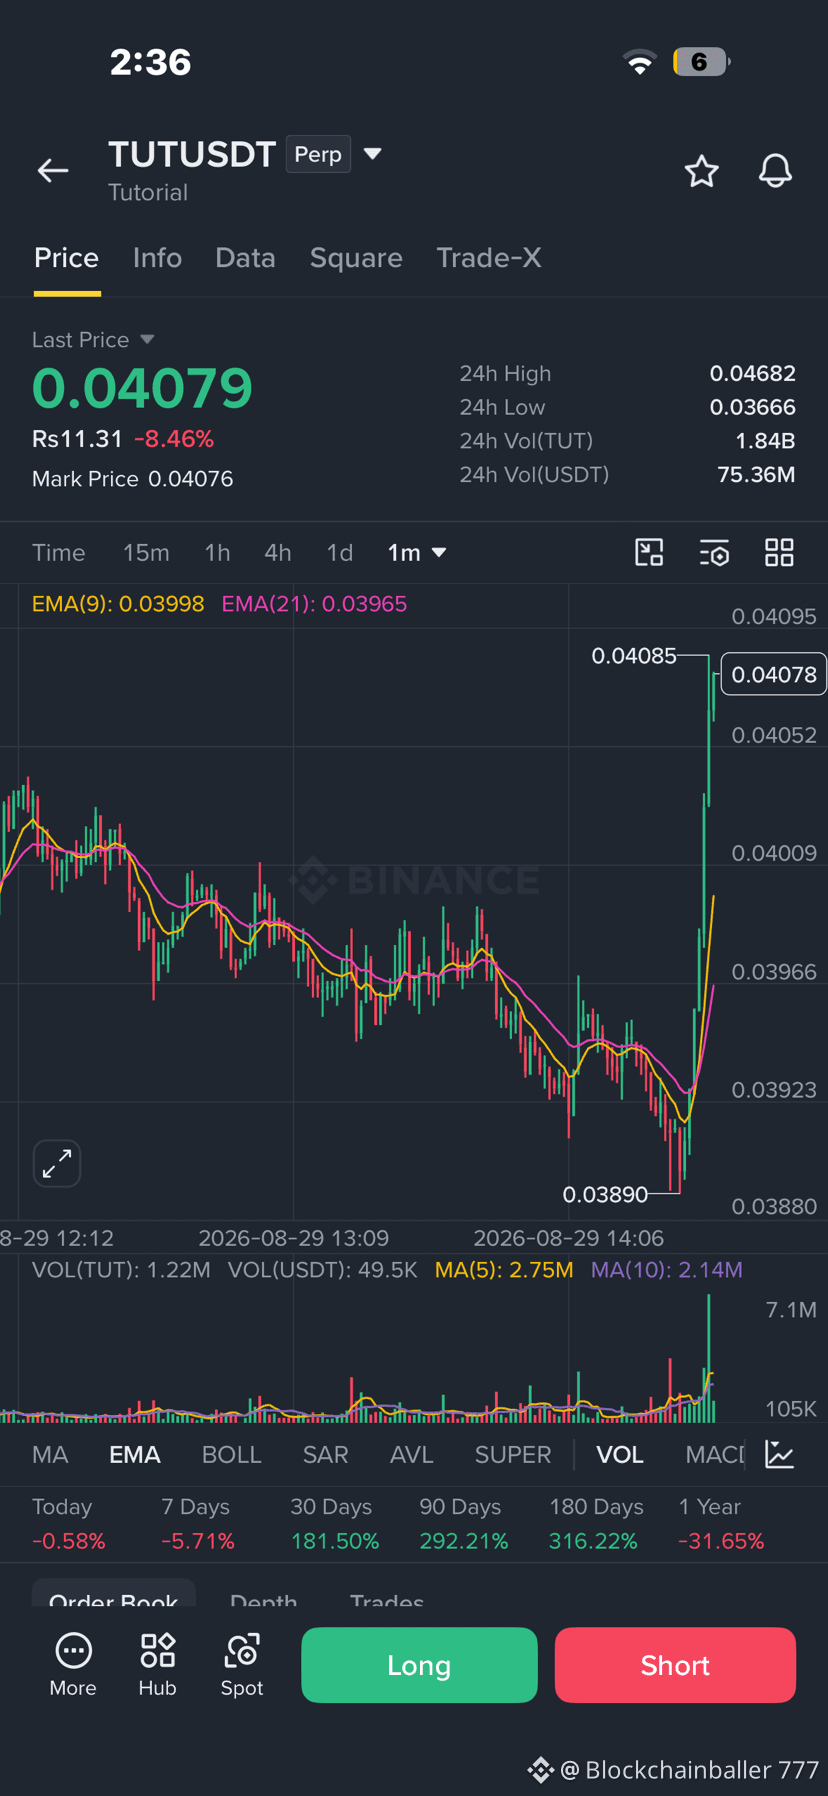Tap the 0.04085 high price label
The height and width of the screenshot is (1796, 828).
(x=634, y=656)
